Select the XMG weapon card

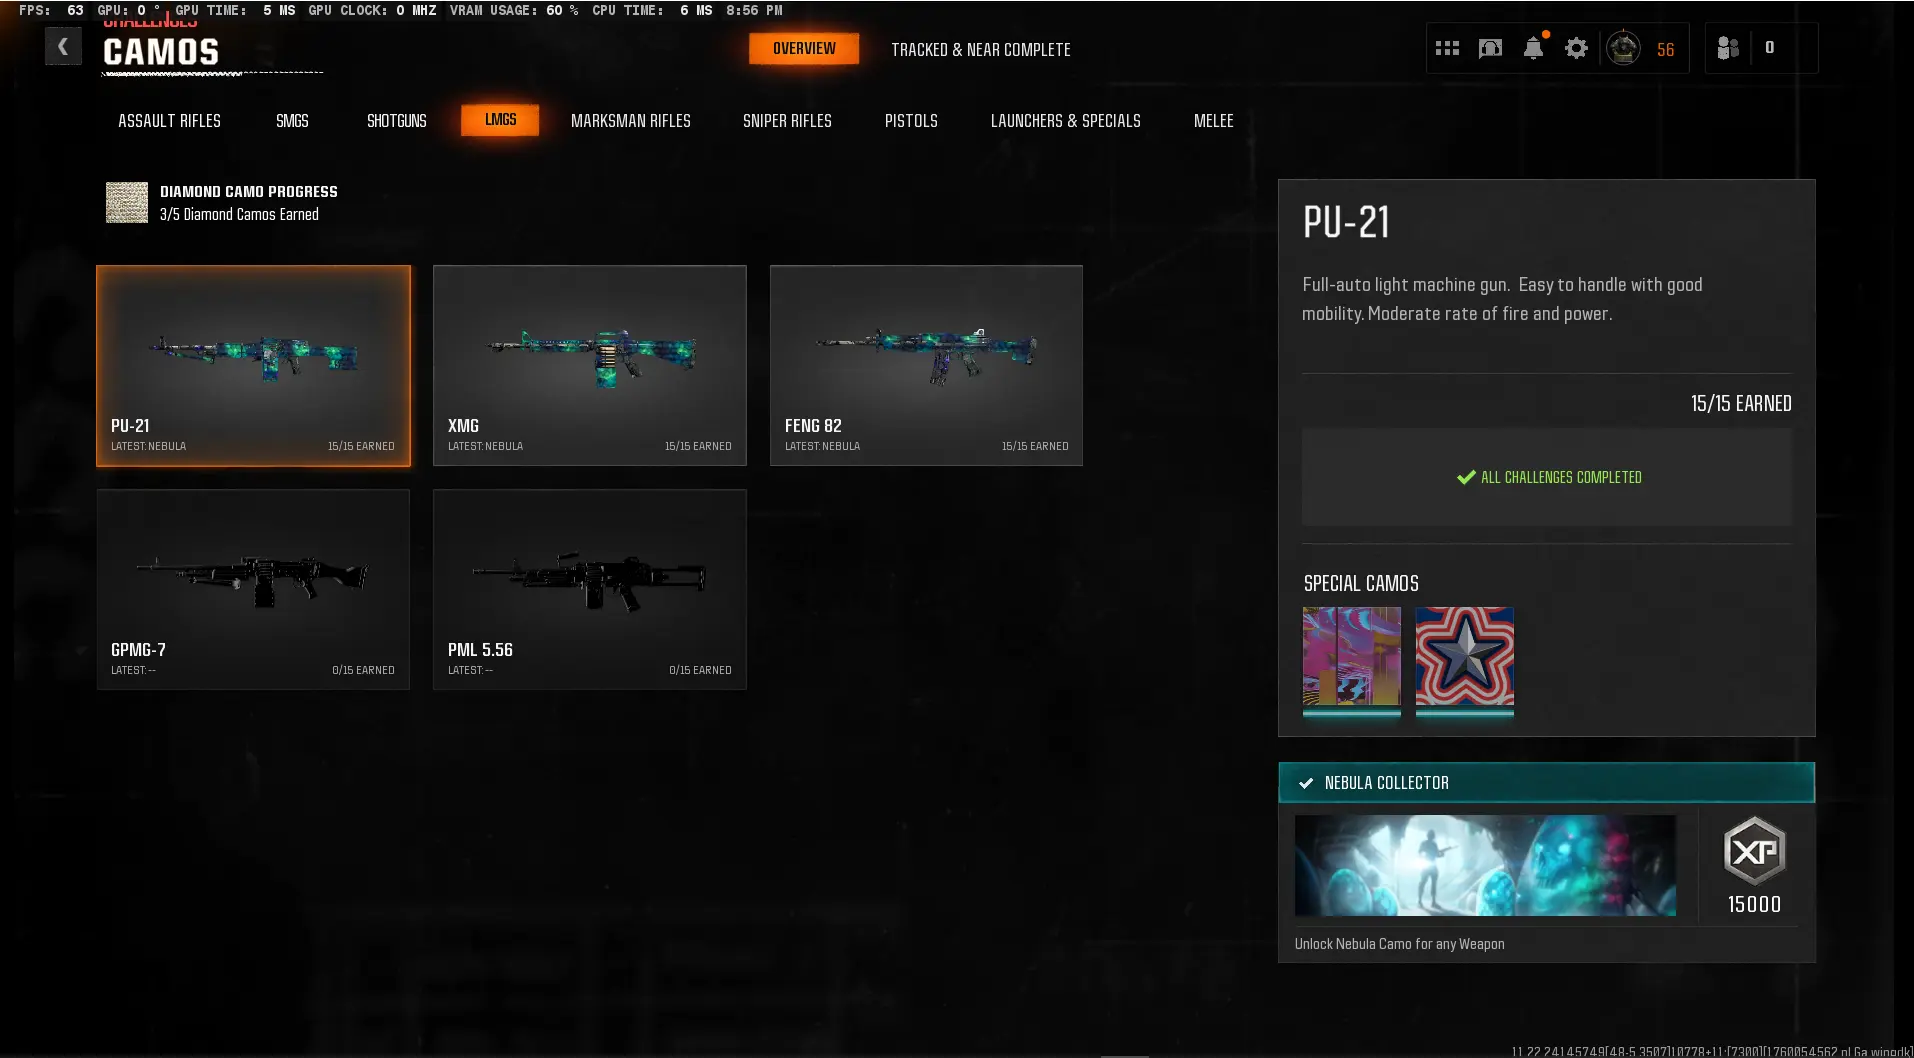[x=590, y=365]
